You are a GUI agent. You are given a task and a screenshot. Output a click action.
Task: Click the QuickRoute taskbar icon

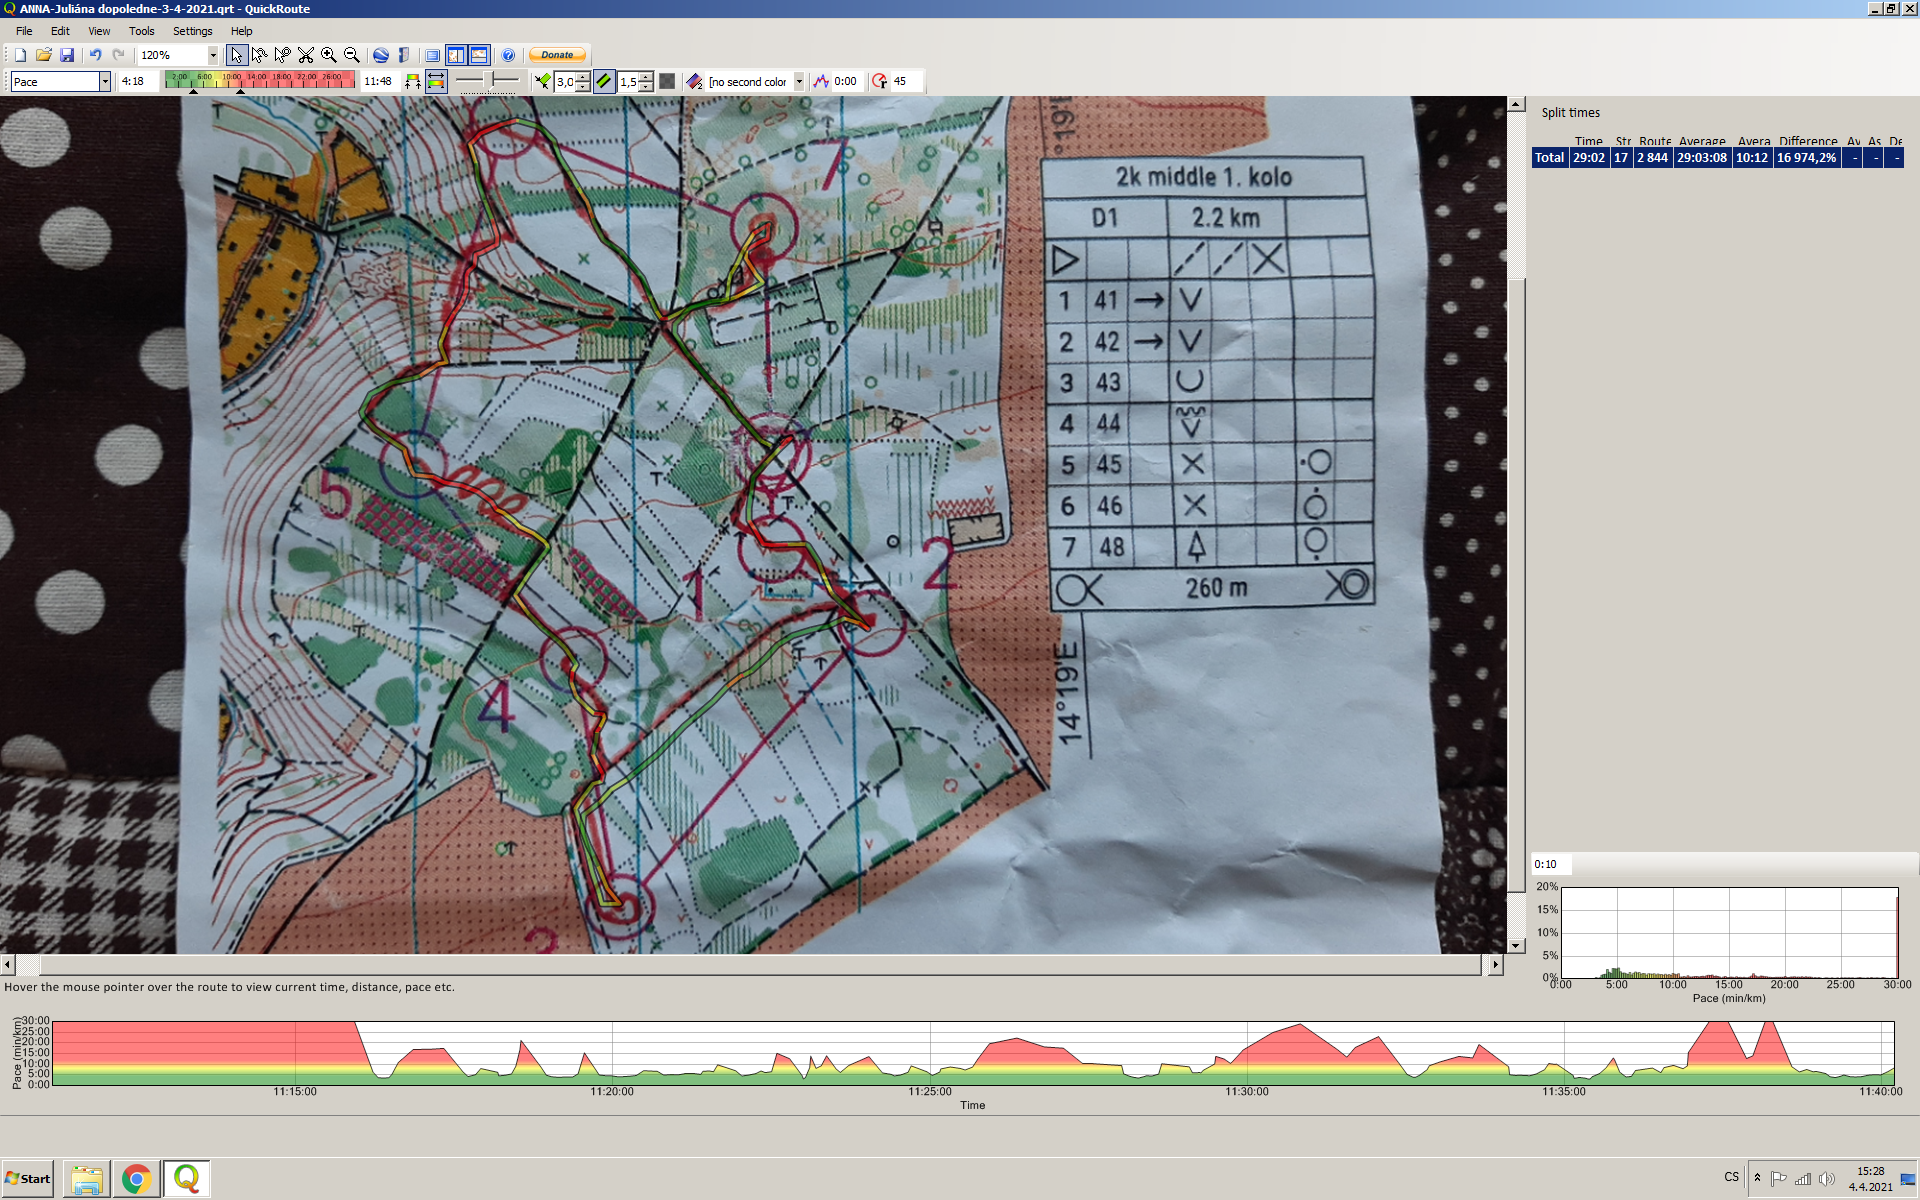(x=186, y=1179)
